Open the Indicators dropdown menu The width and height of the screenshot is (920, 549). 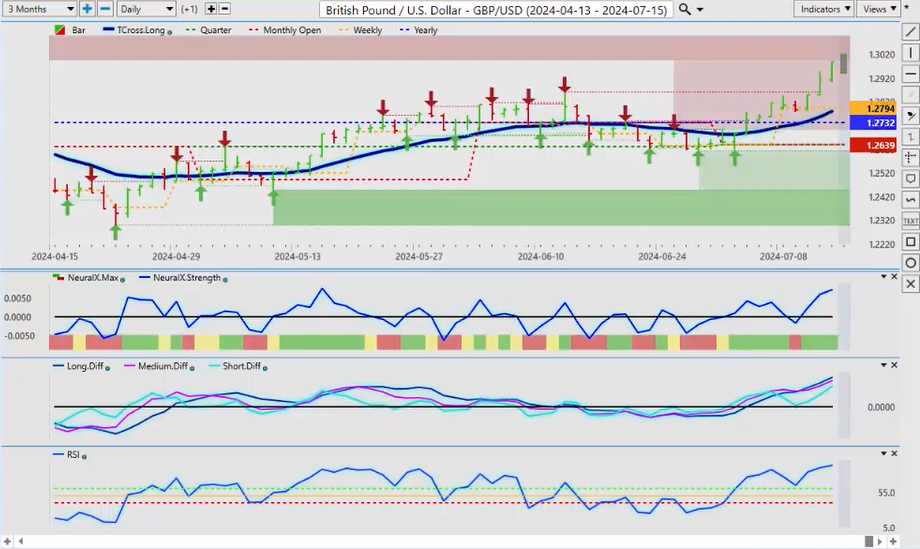(x=824, y=9)
